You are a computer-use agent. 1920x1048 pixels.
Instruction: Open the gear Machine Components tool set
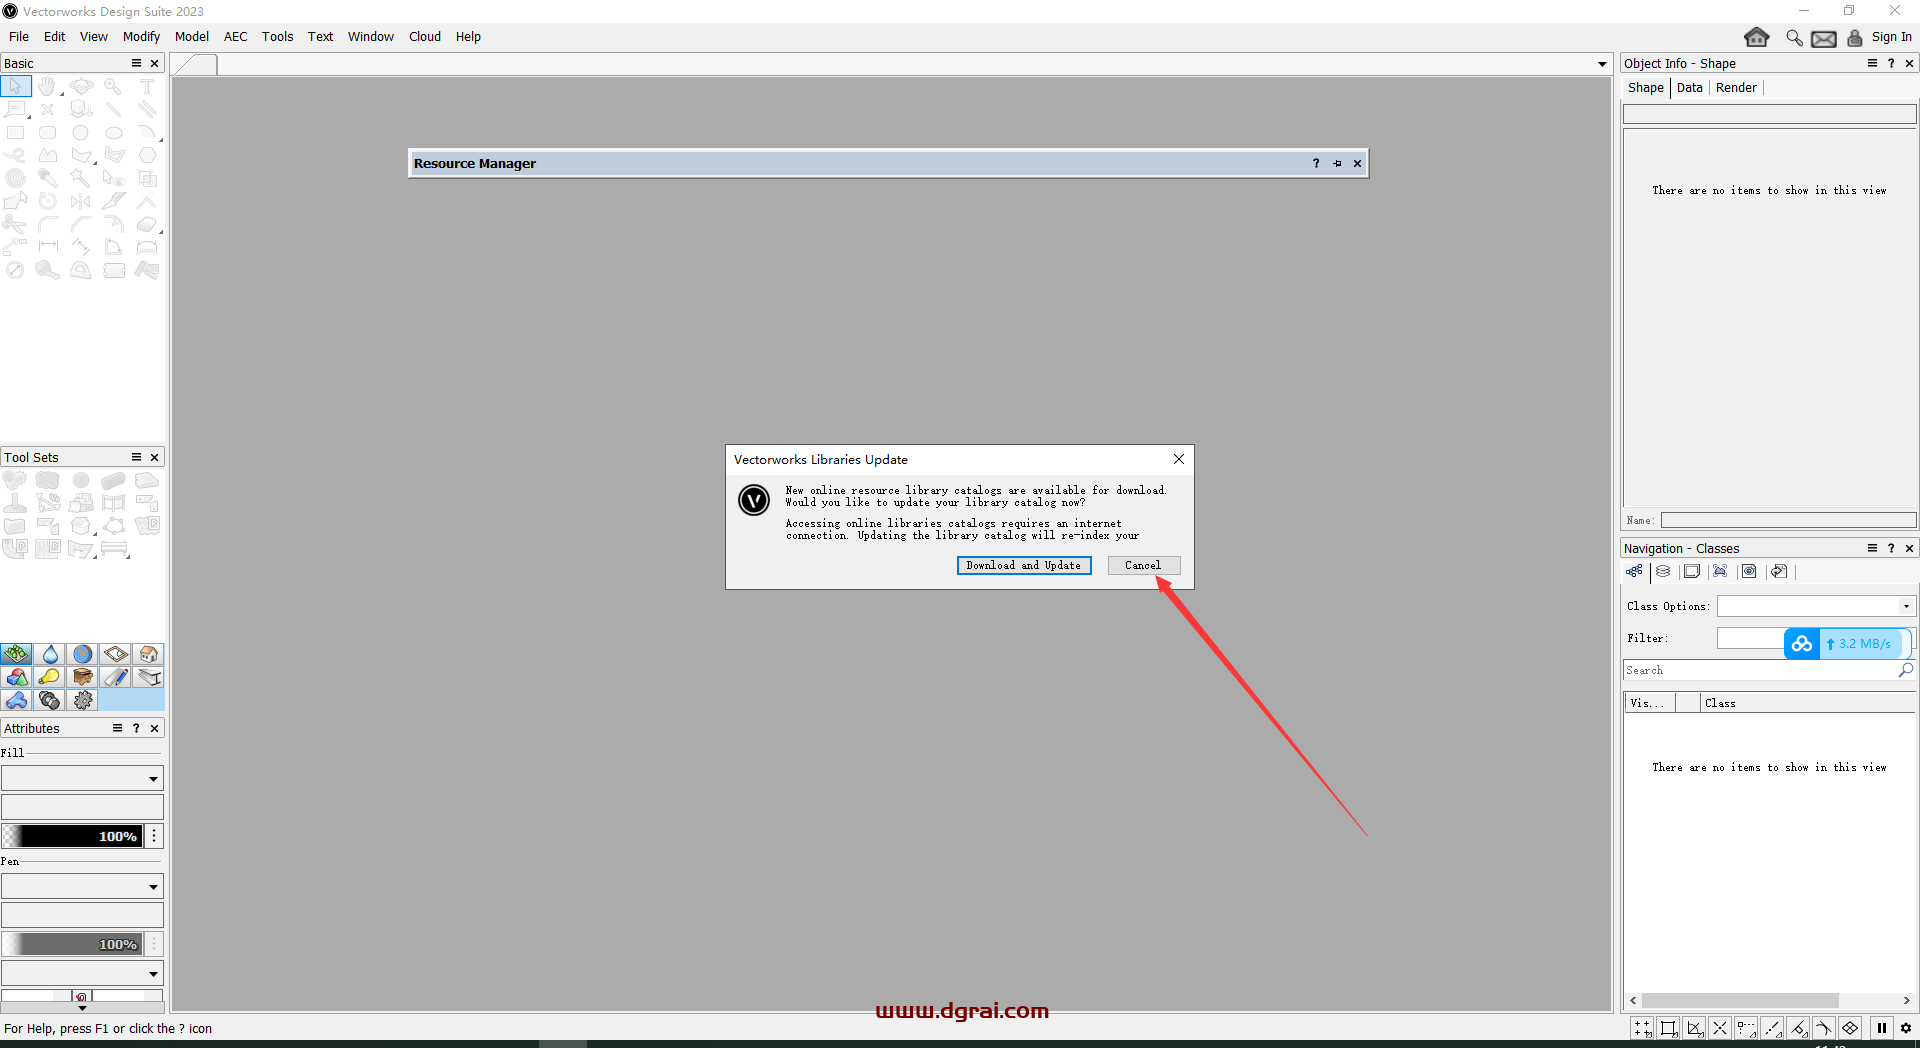(82, 700)
